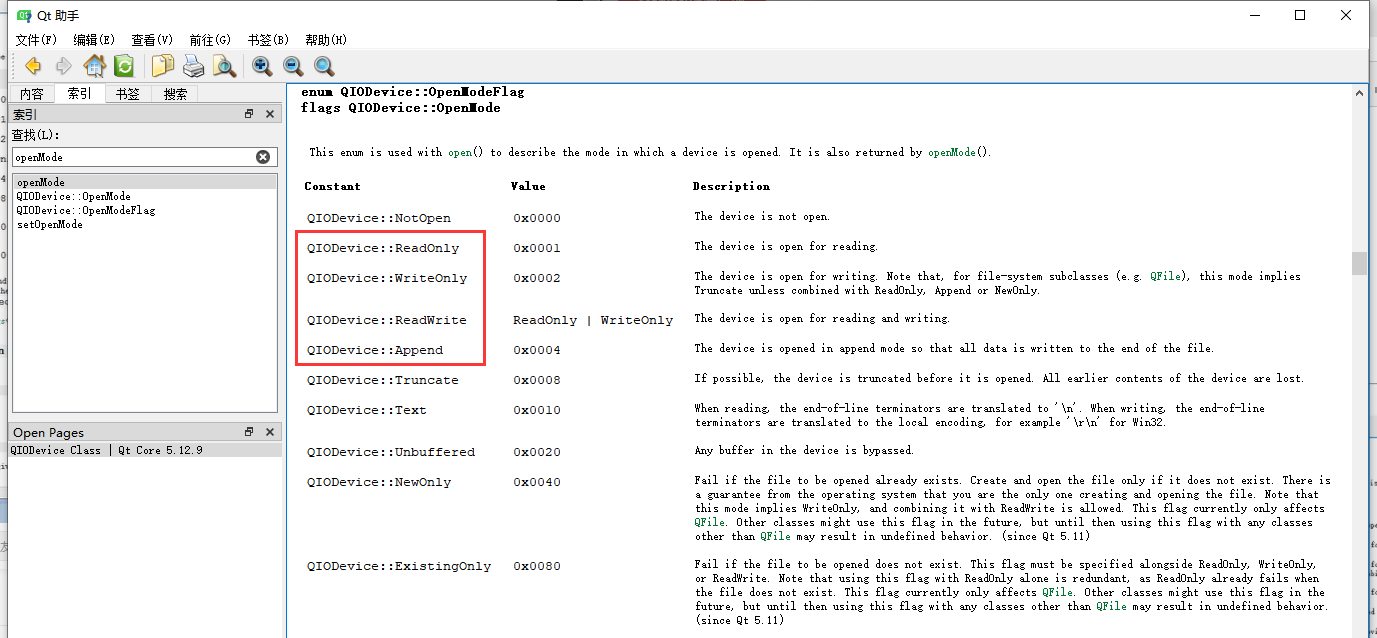Go back using the yellow back arrow
This screenshot has height=638, width=1377.
32,66
